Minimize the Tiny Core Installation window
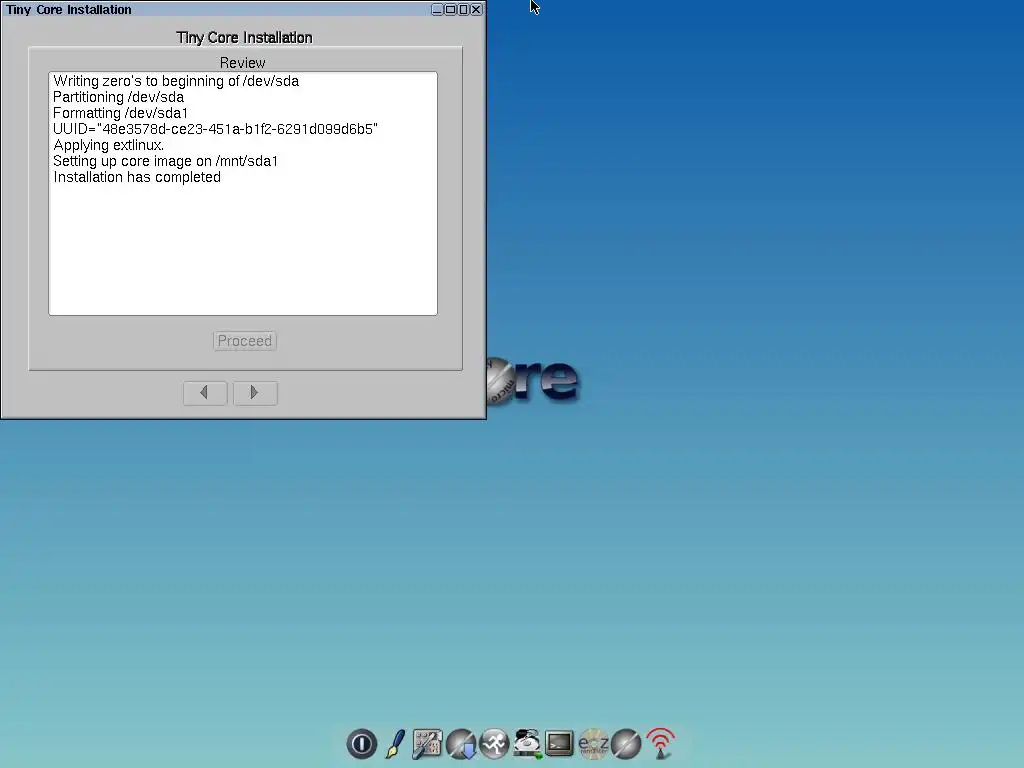This screenshot has height=768, width=1024. point(437,9)
